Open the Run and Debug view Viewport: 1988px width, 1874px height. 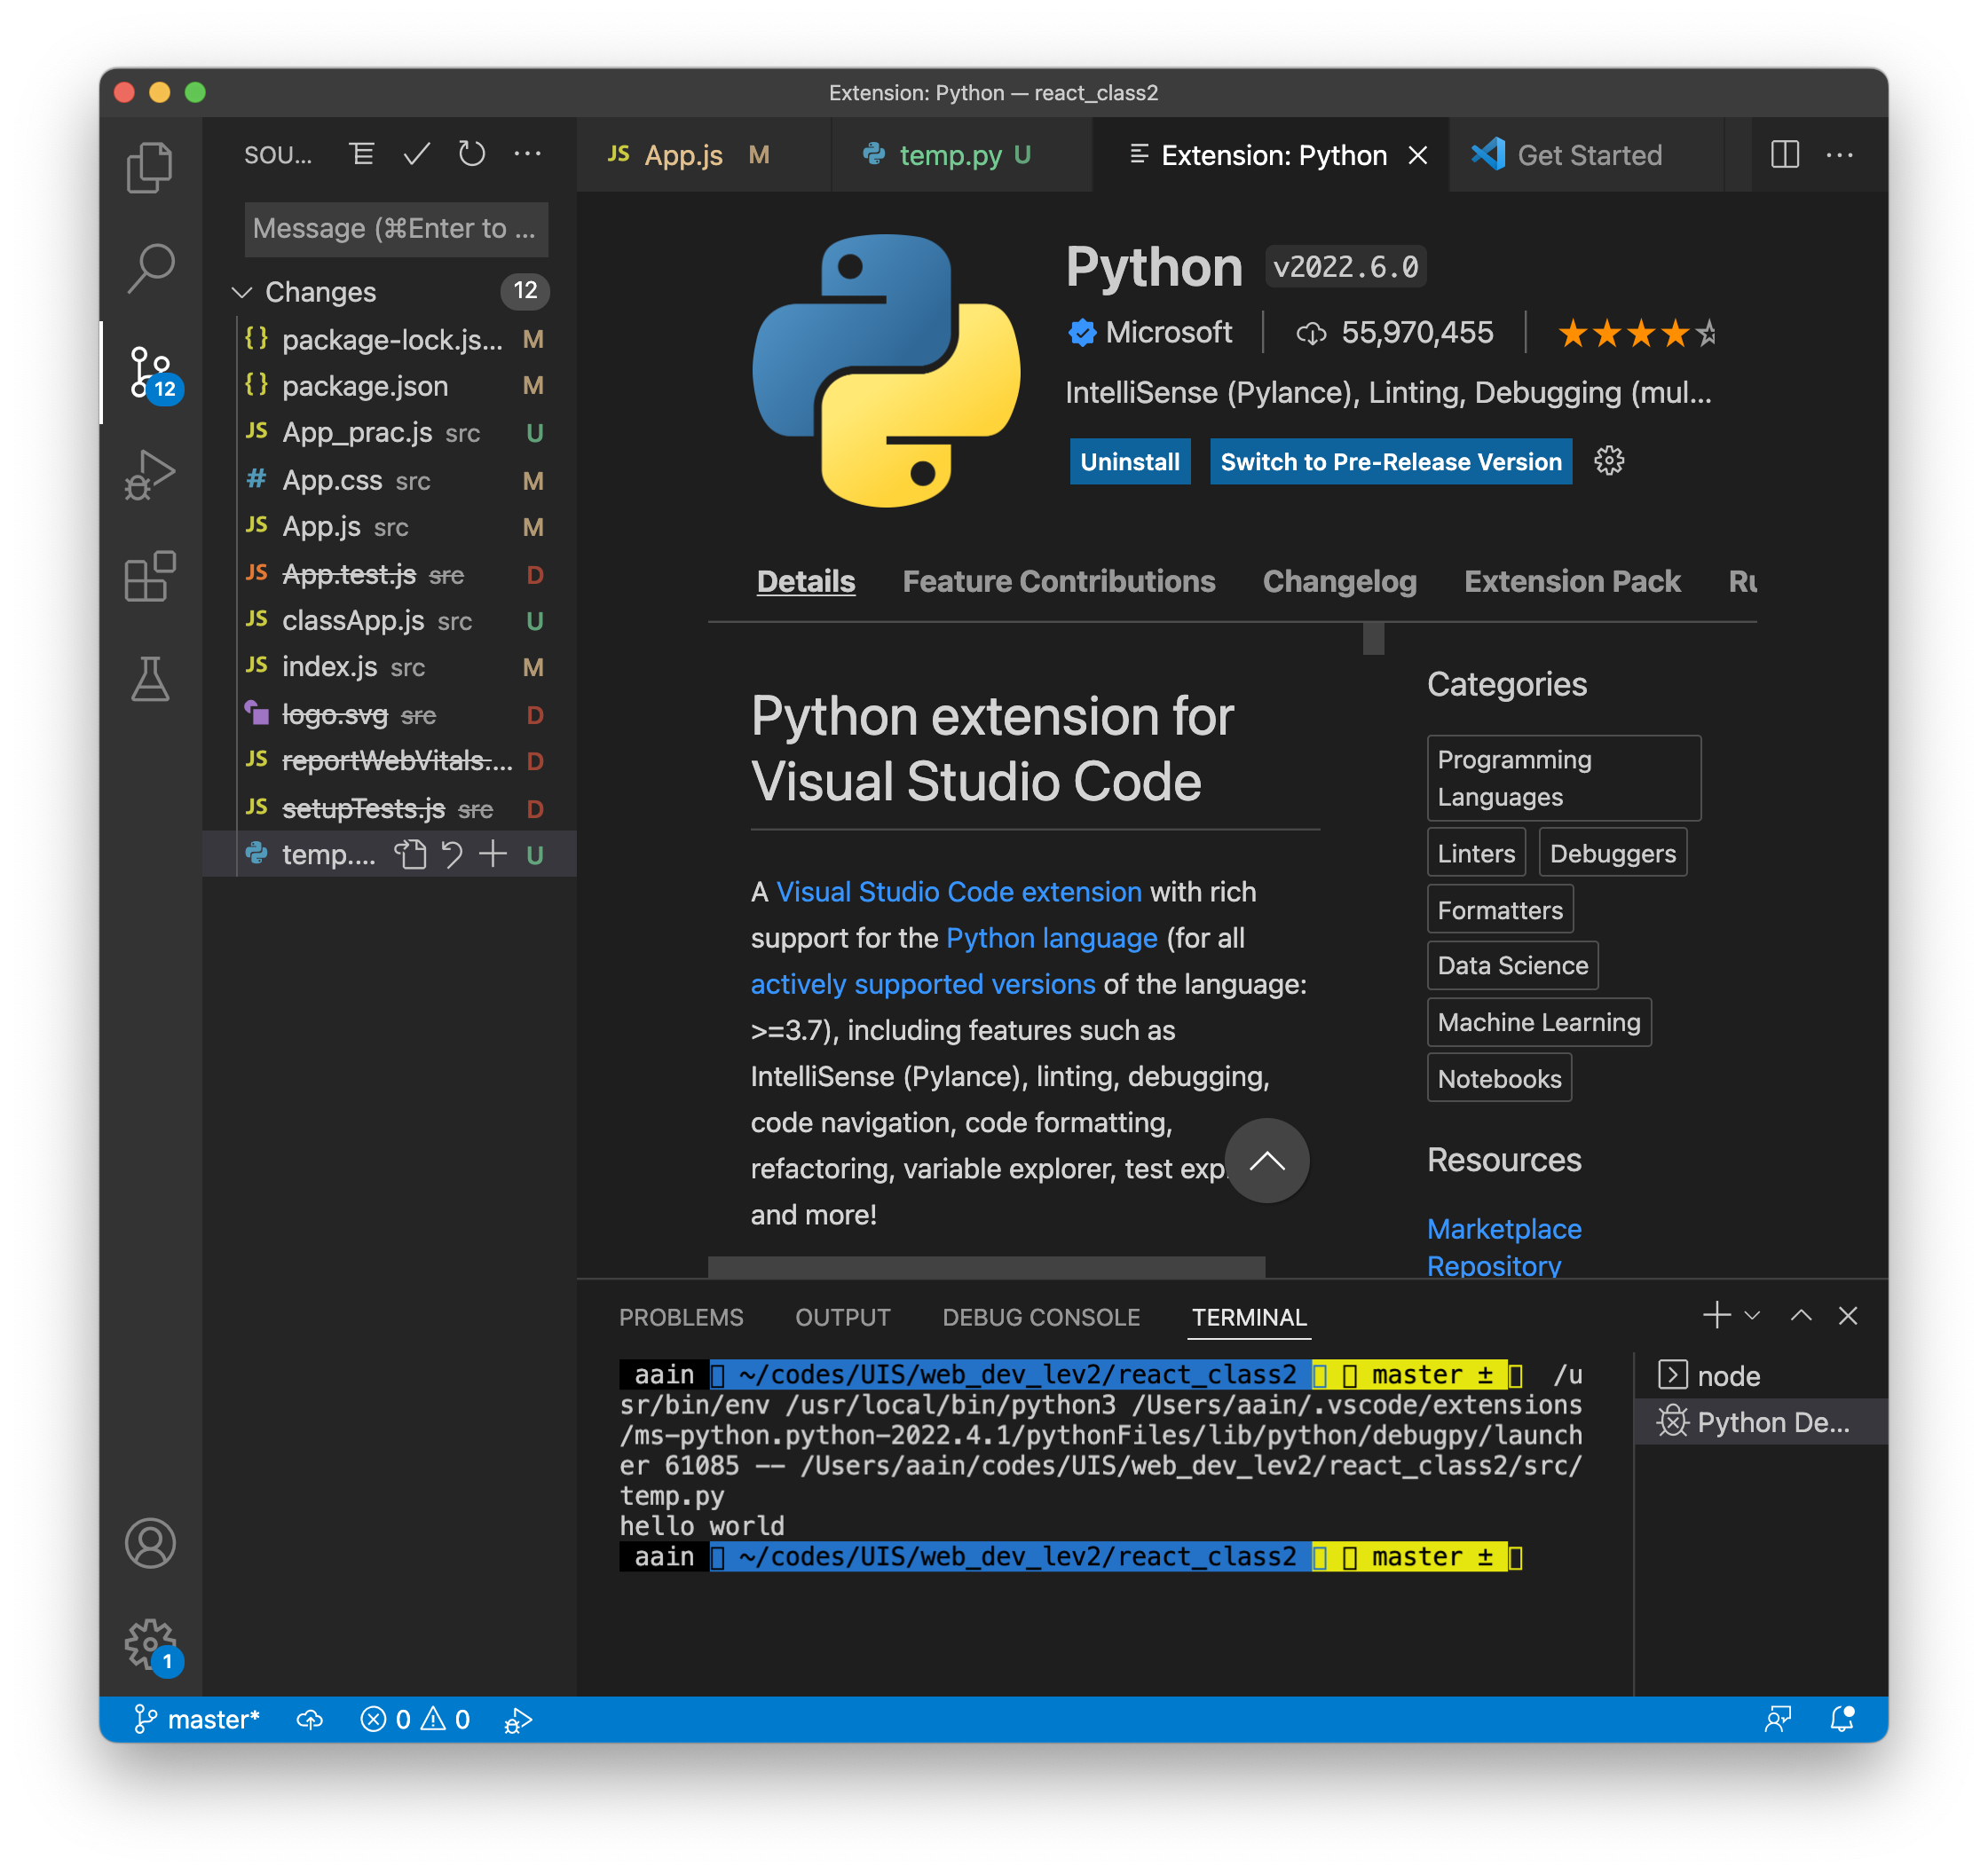click(150, 474)
